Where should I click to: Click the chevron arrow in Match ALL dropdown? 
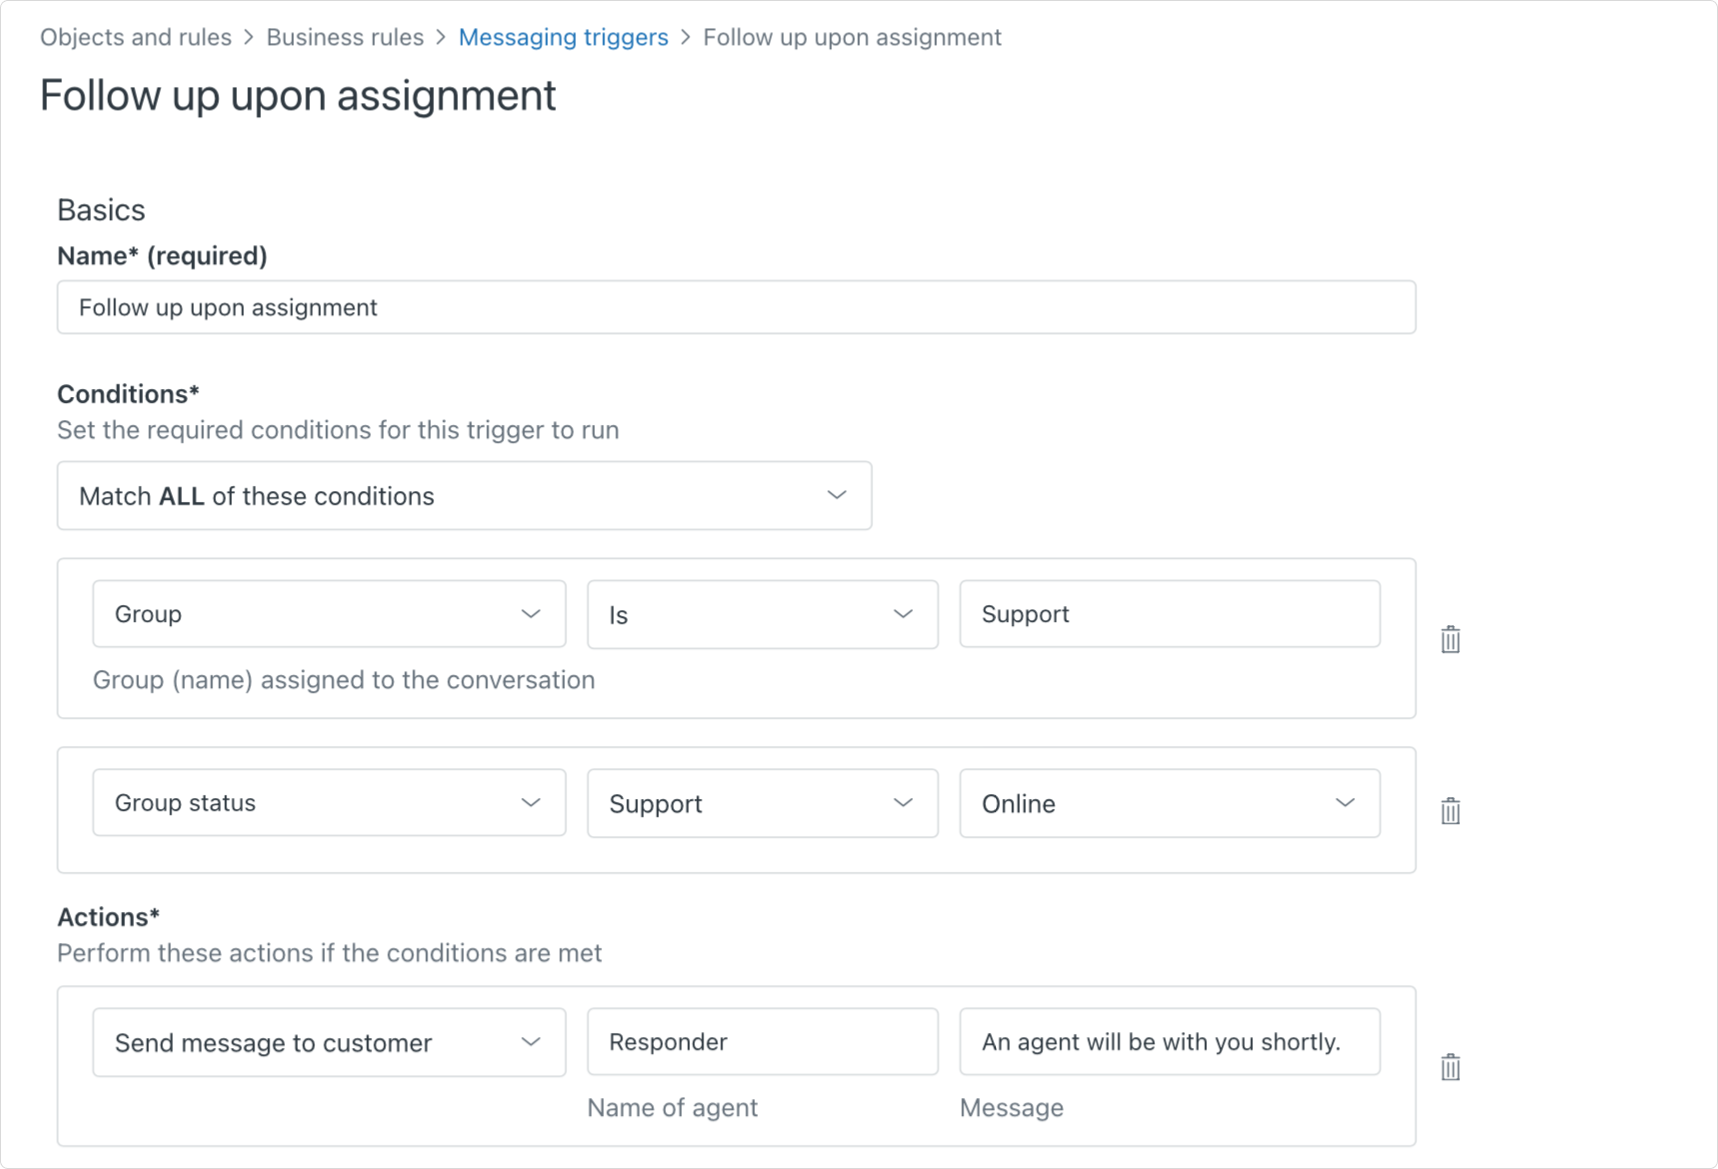837,495
